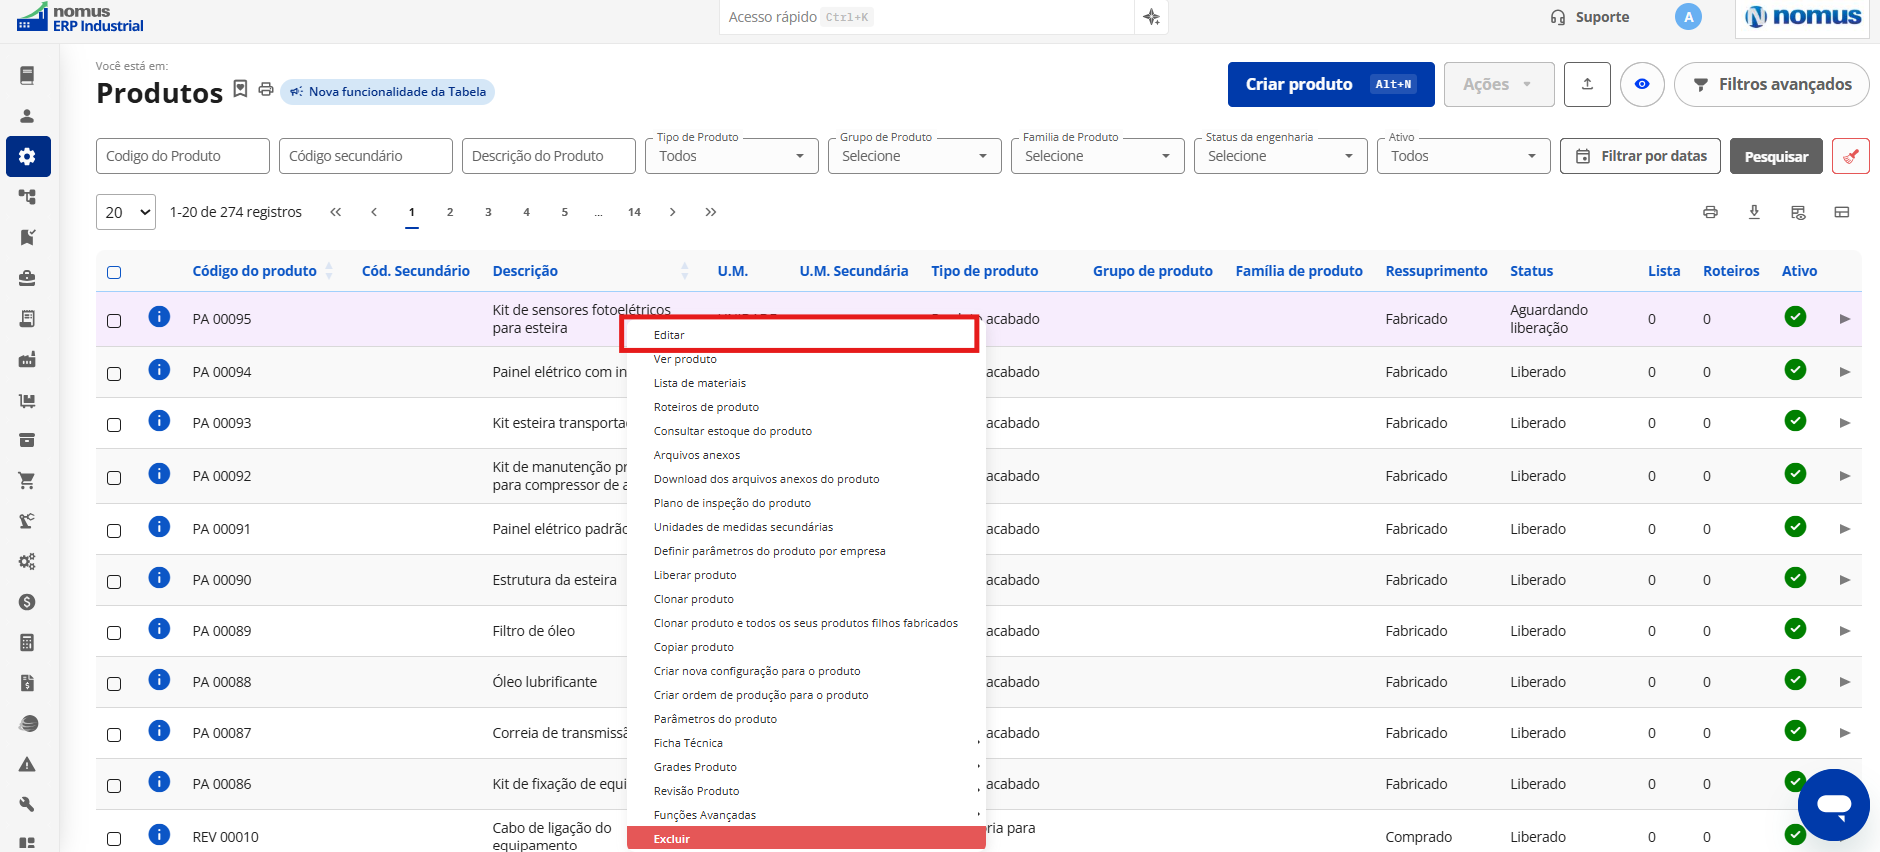Open the shopping cart sidebar module
Screen dimensions: 1880x852
coord(27,481)
